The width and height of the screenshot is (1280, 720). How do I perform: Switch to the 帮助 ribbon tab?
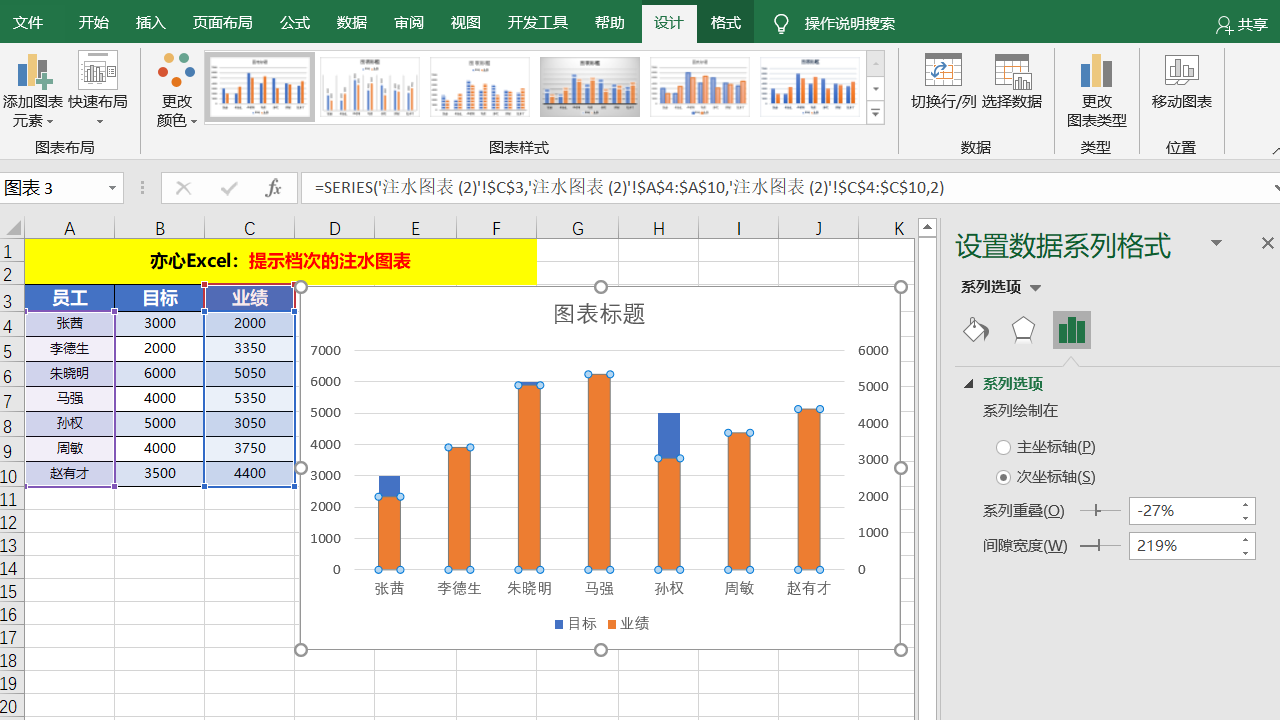610,23
